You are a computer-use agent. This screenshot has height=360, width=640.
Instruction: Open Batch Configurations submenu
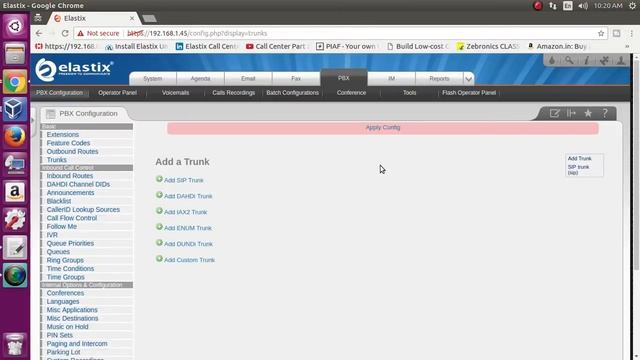(x=293, y=93)
